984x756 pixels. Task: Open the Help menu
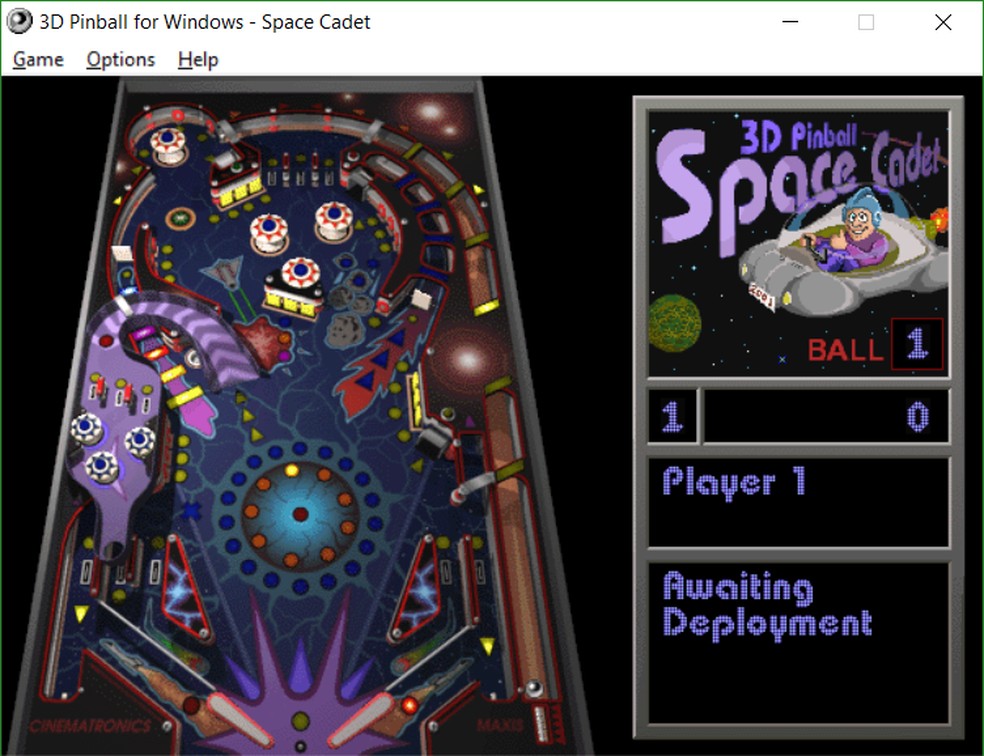click(197, 59)
